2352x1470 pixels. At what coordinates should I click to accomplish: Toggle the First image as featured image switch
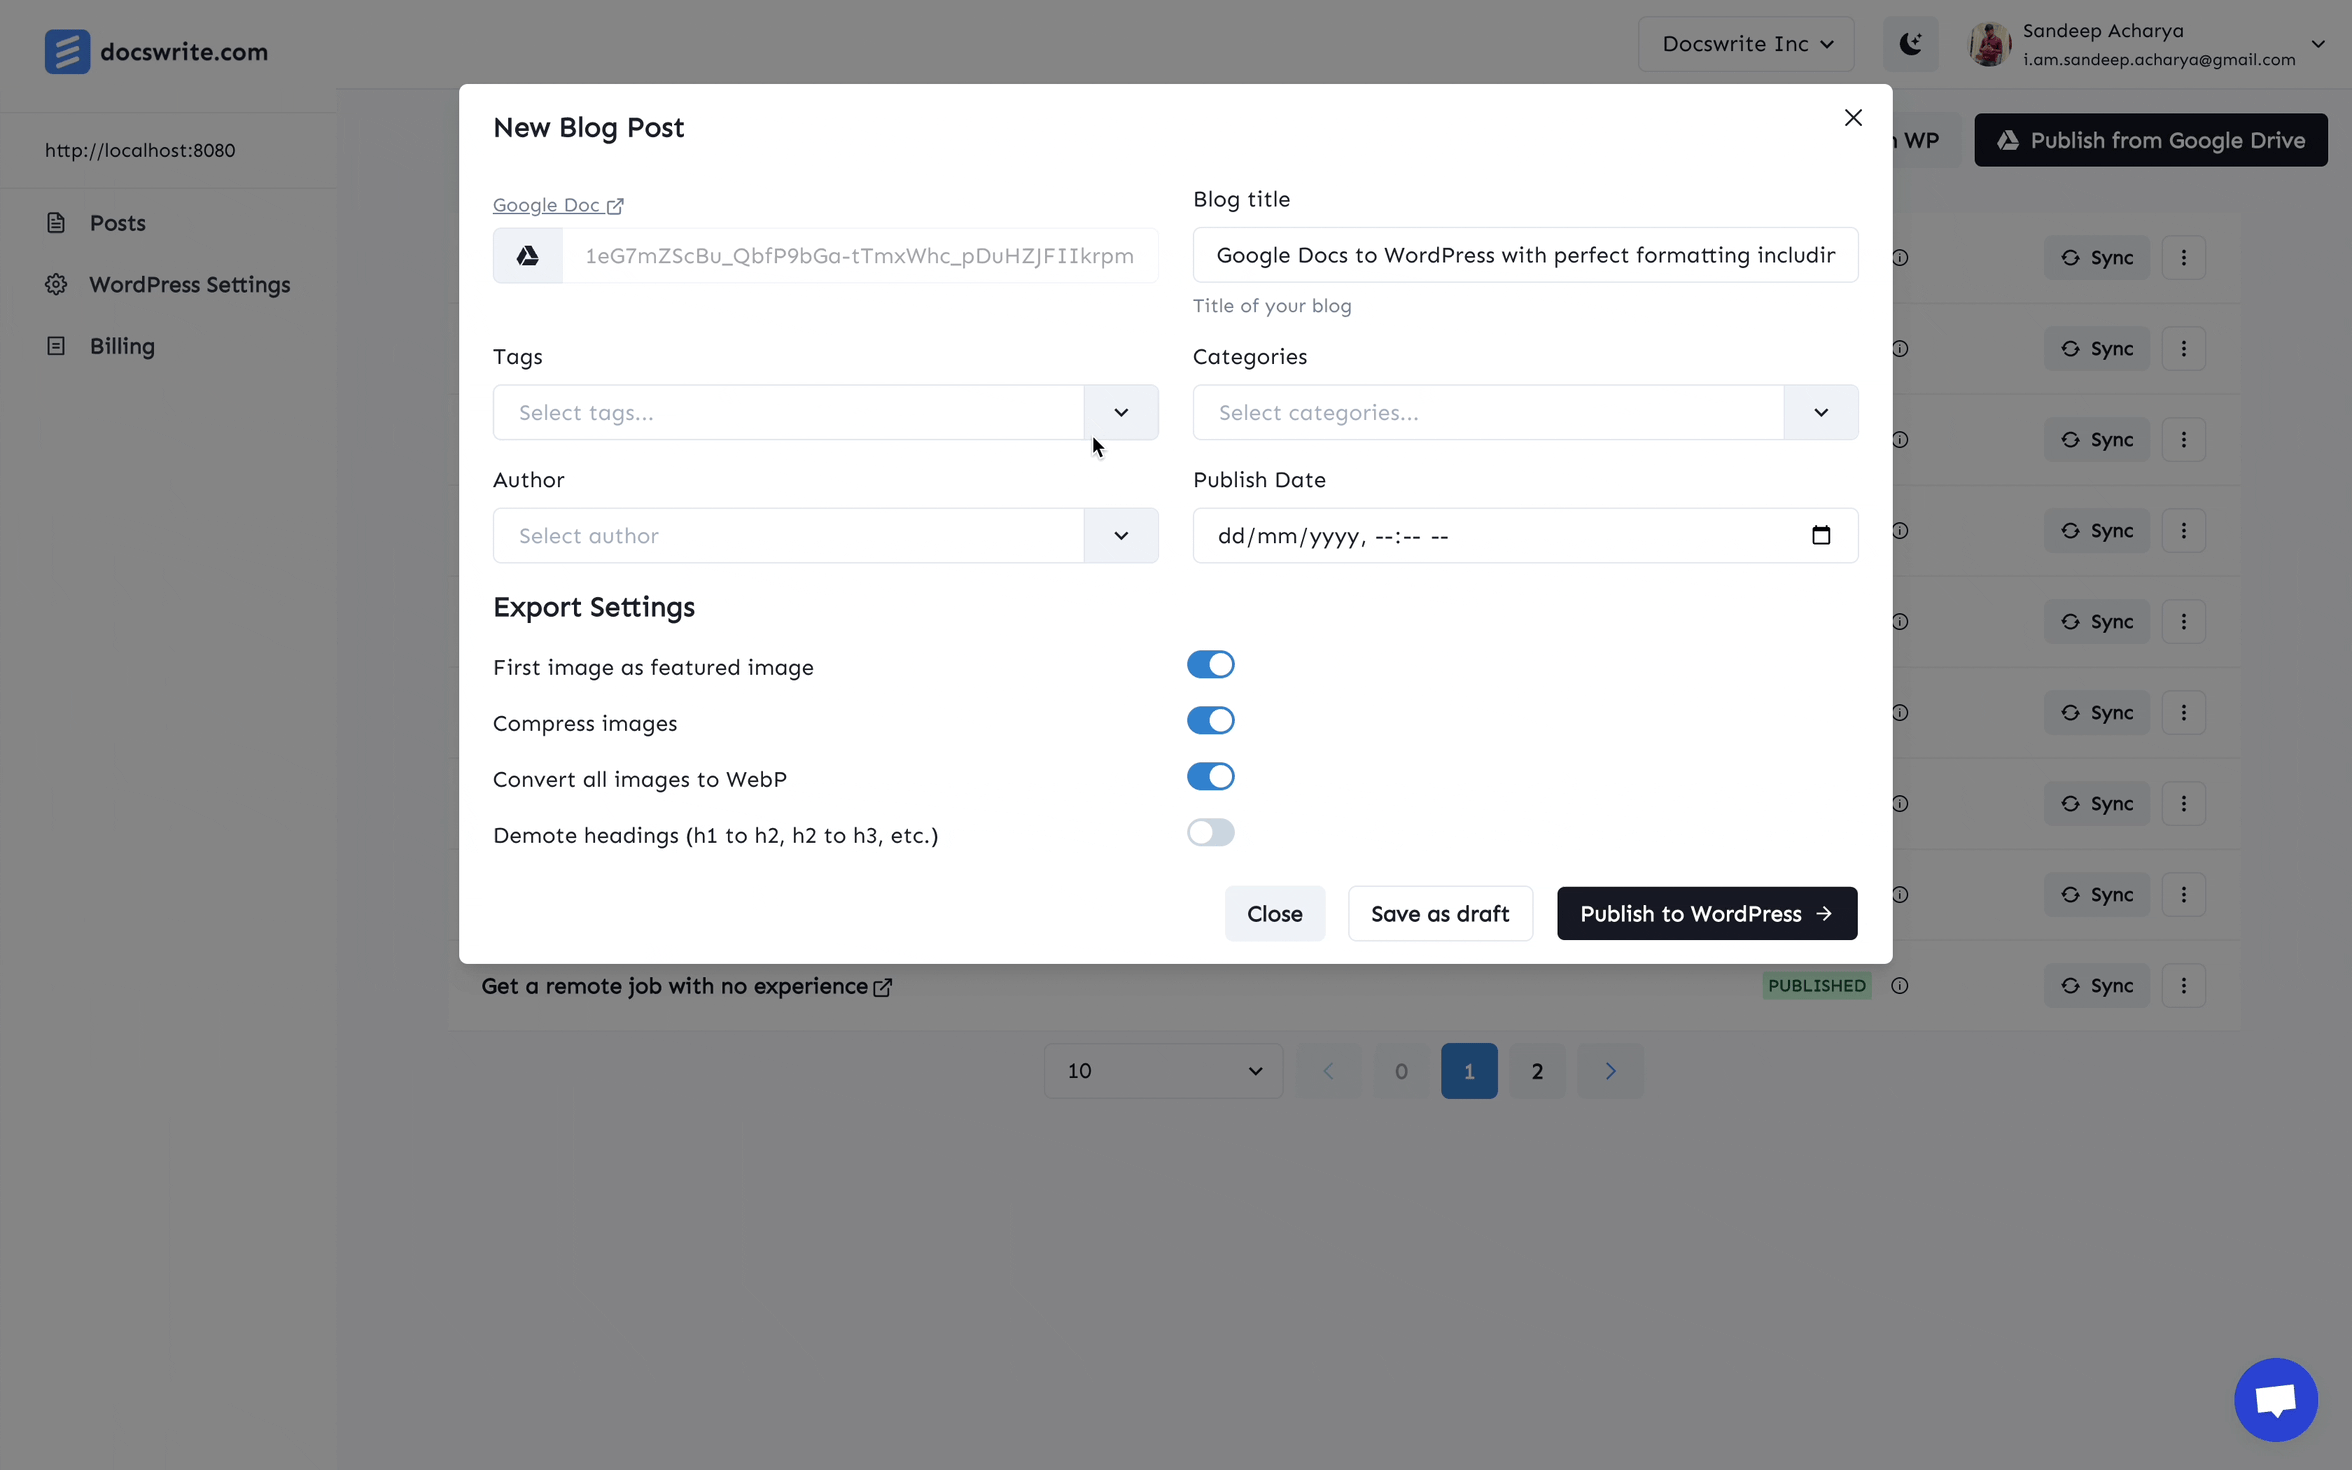click(1211, 664)
